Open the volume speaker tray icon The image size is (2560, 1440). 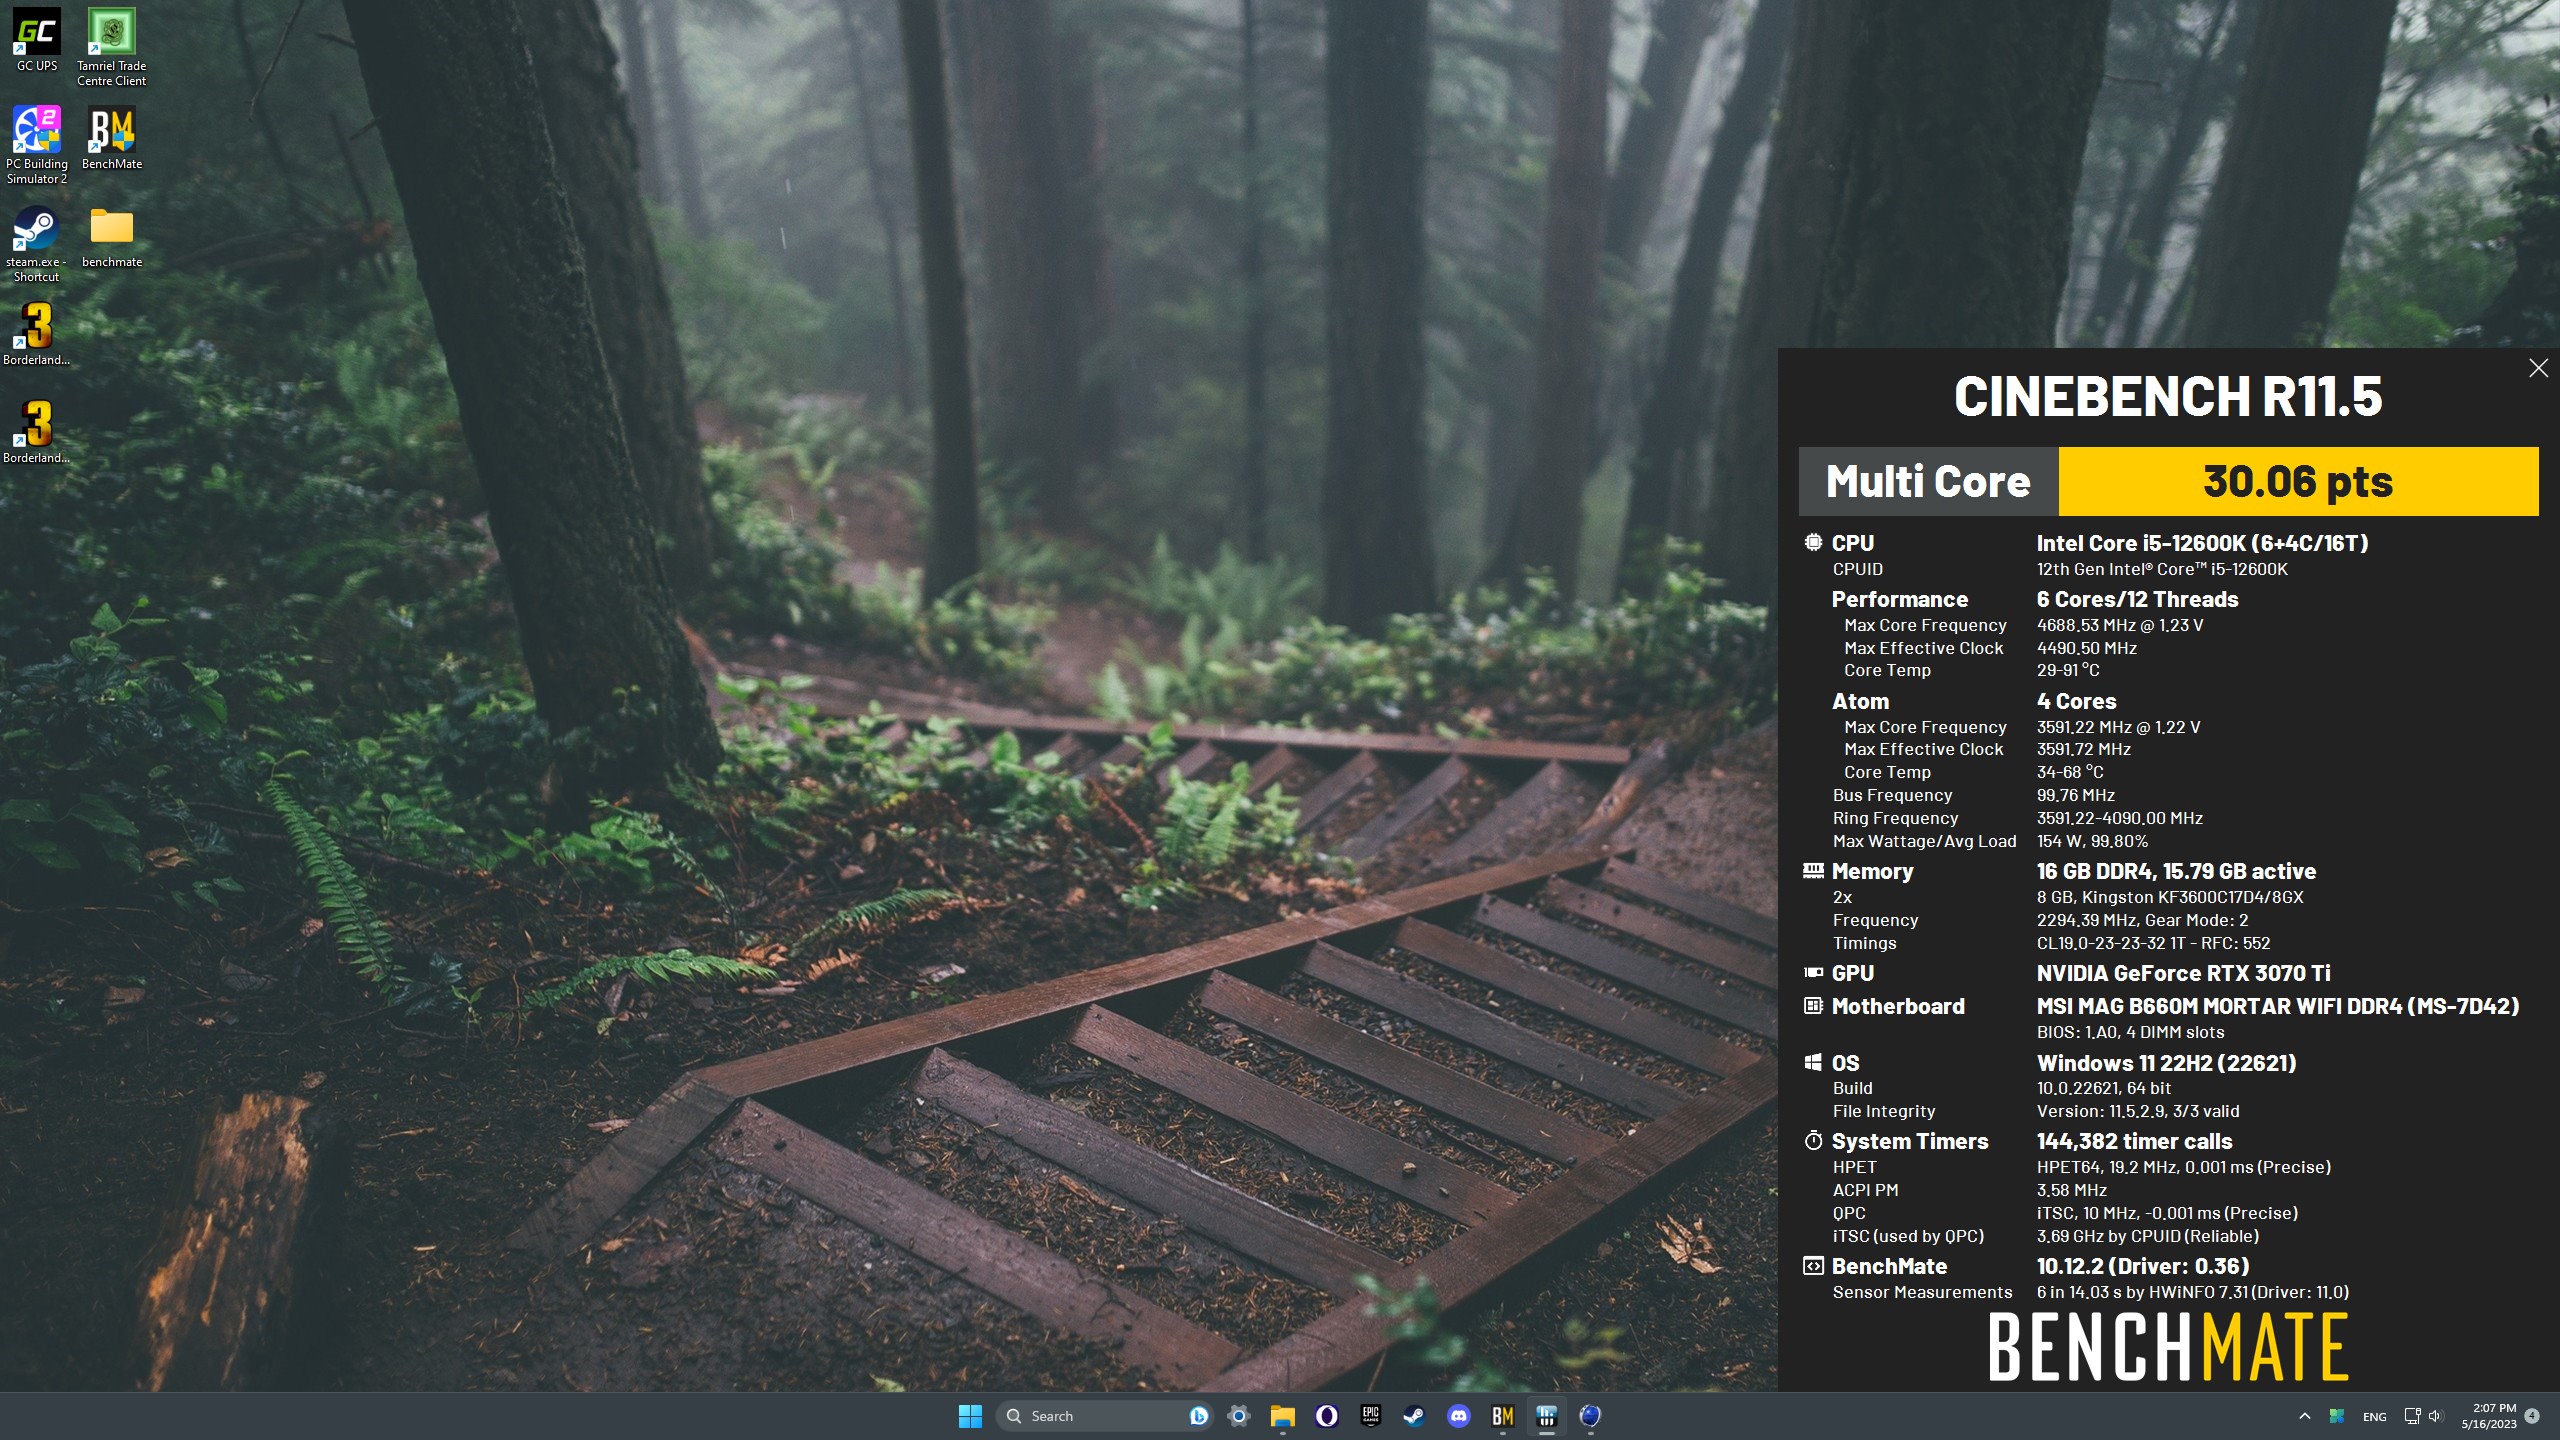point(2435,1416)
